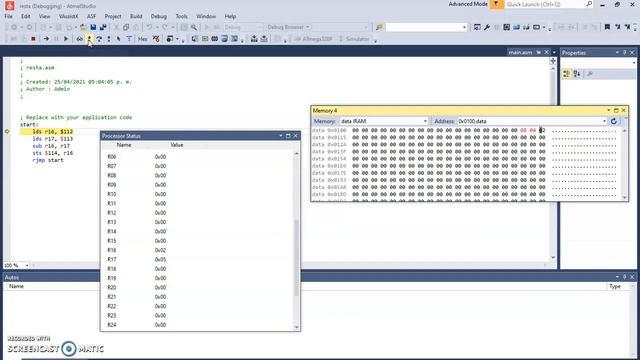Click the Memory view chip icon
This screenshot has width=640, height=360.
click(x=215, y=39)
